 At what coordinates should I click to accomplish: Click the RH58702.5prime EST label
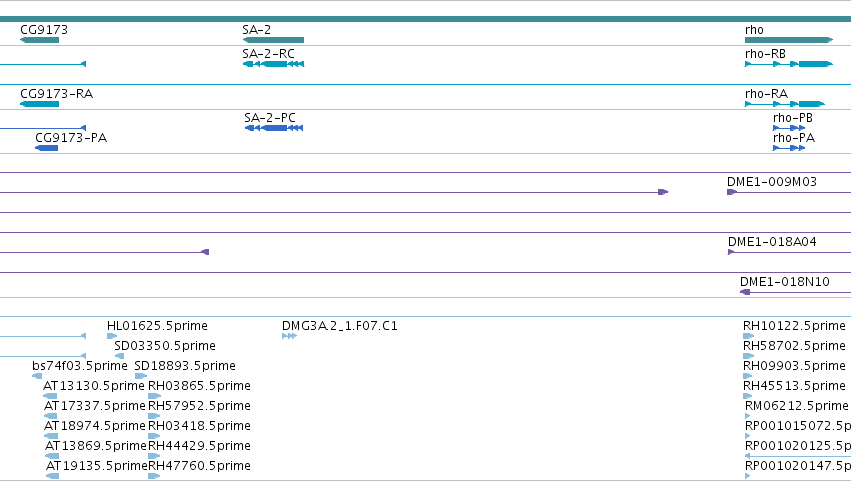[794, 346]
